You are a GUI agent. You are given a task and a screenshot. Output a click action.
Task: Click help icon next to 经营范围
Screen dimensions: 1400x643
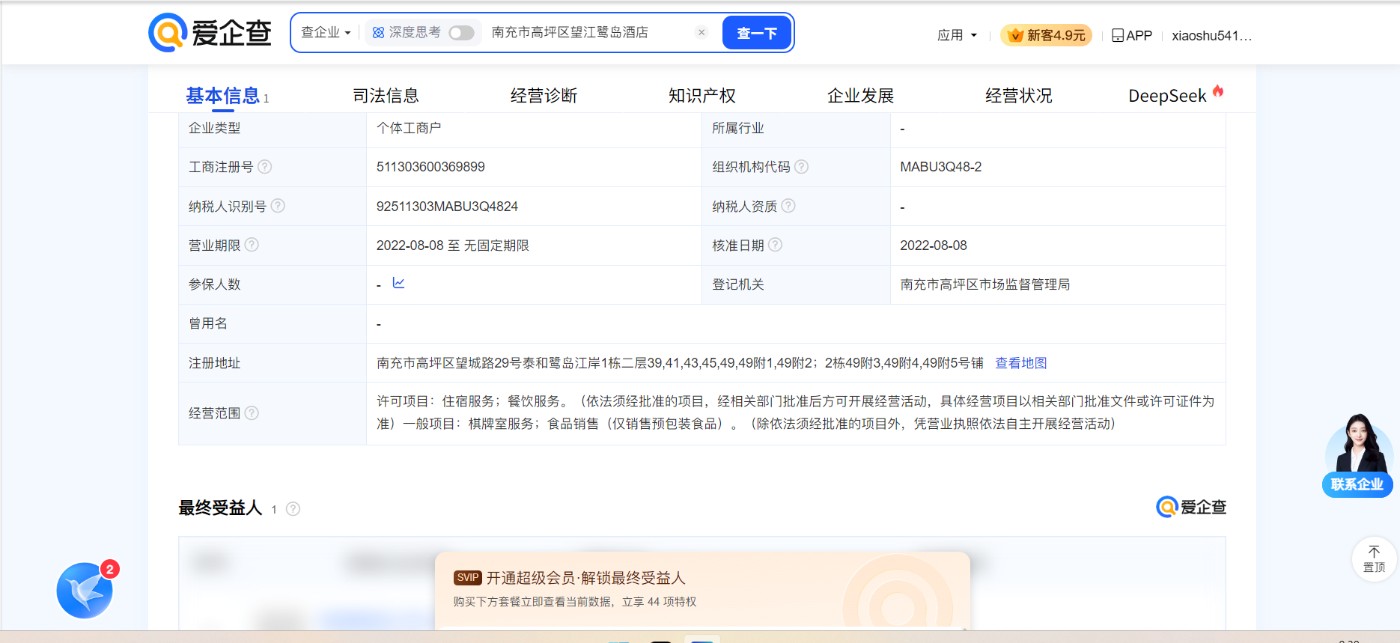pos(252,413)
